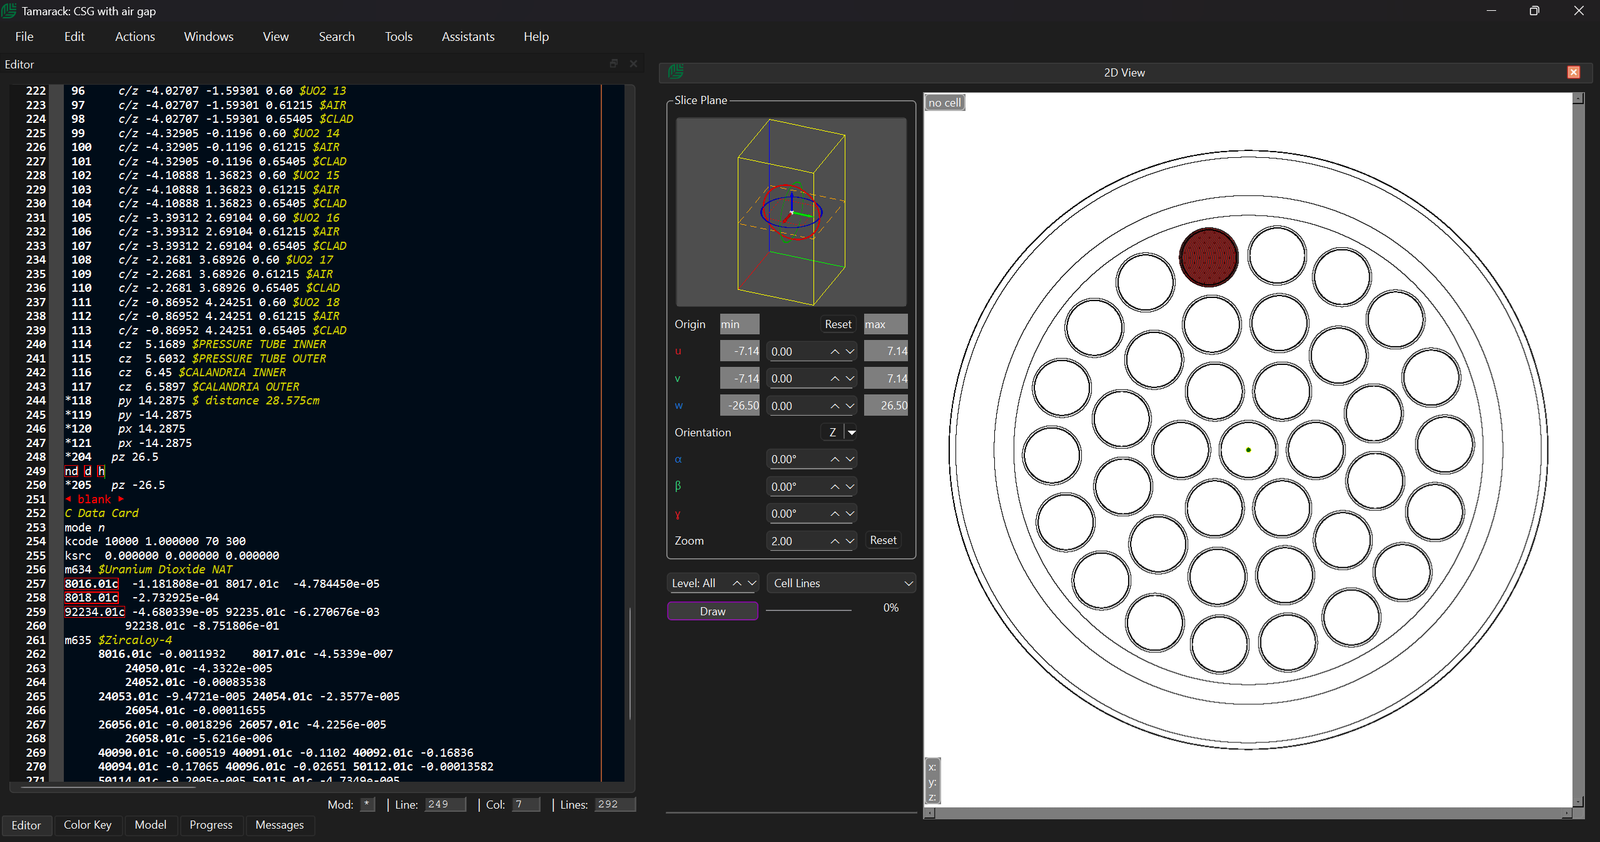The width and height of the screenshot is (1600, 842).
Task: Open the File menu
Action: tap(25, 37)
